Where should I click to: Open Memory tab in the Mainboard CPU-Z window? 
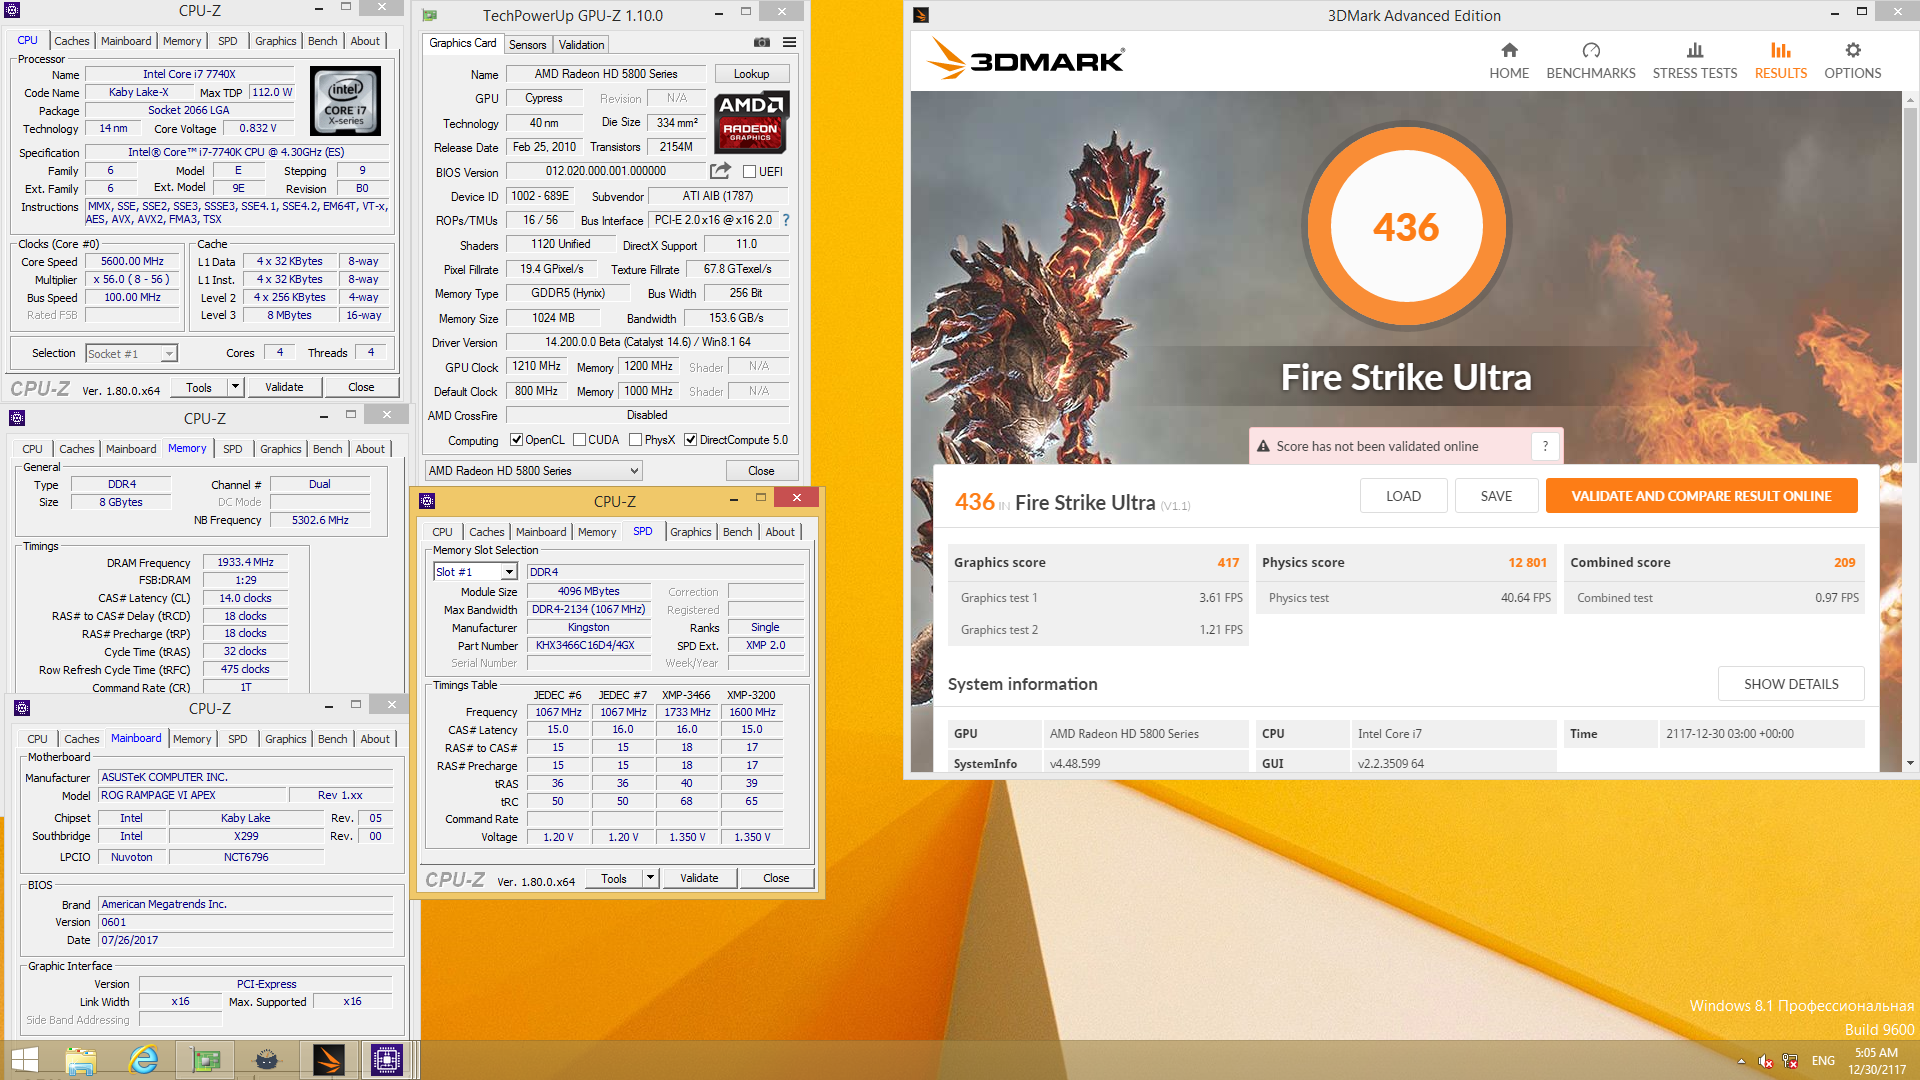click(x=191, y=739)
